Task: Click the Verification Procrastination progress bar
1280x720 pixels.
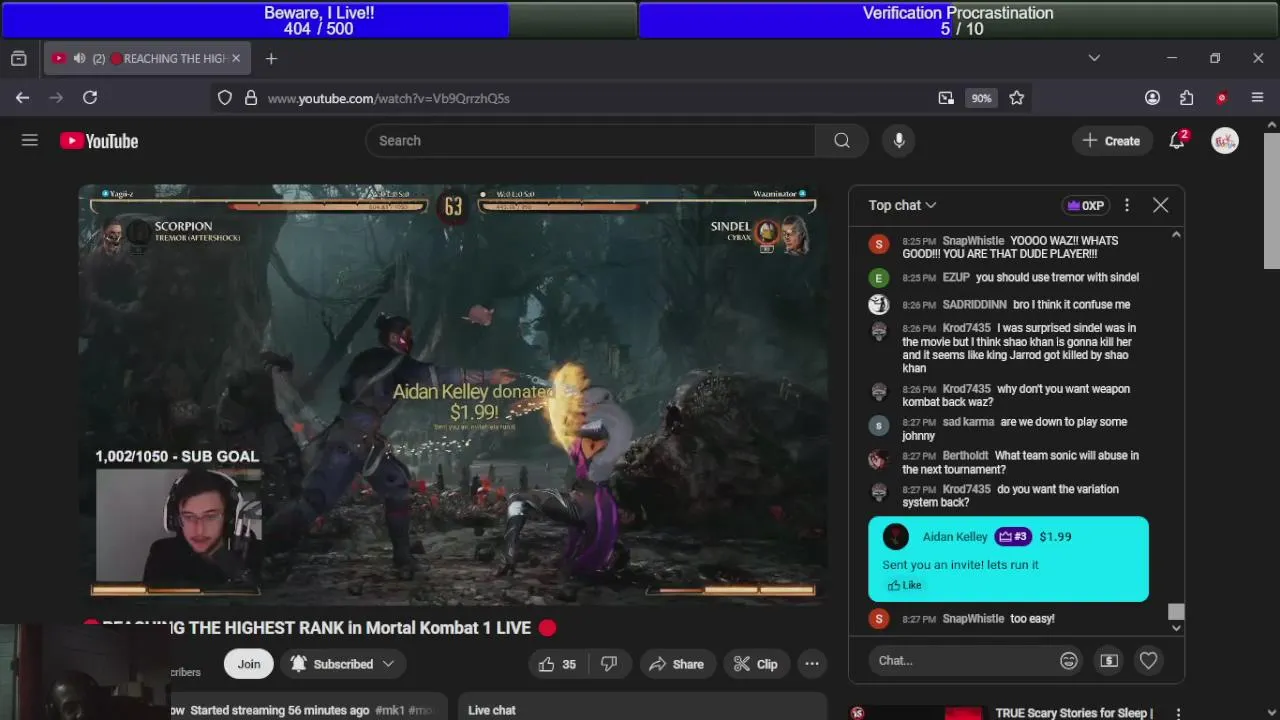Action: 958,20
